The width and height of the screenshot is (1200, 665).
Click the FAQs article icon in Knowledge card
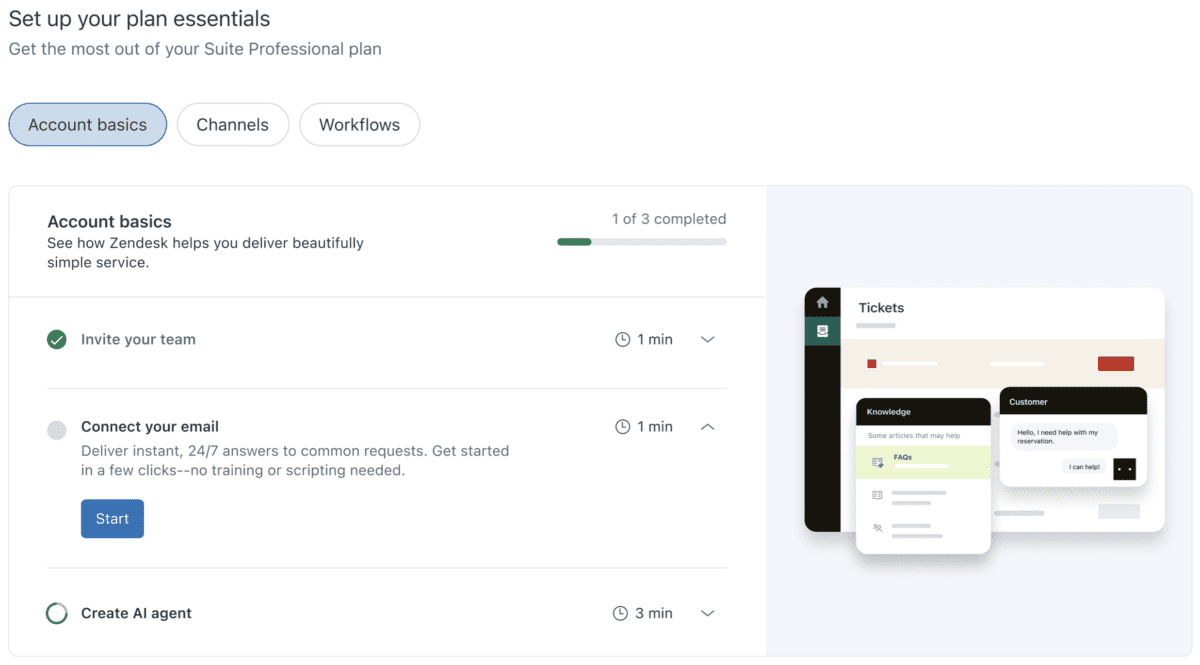(877, 462)
